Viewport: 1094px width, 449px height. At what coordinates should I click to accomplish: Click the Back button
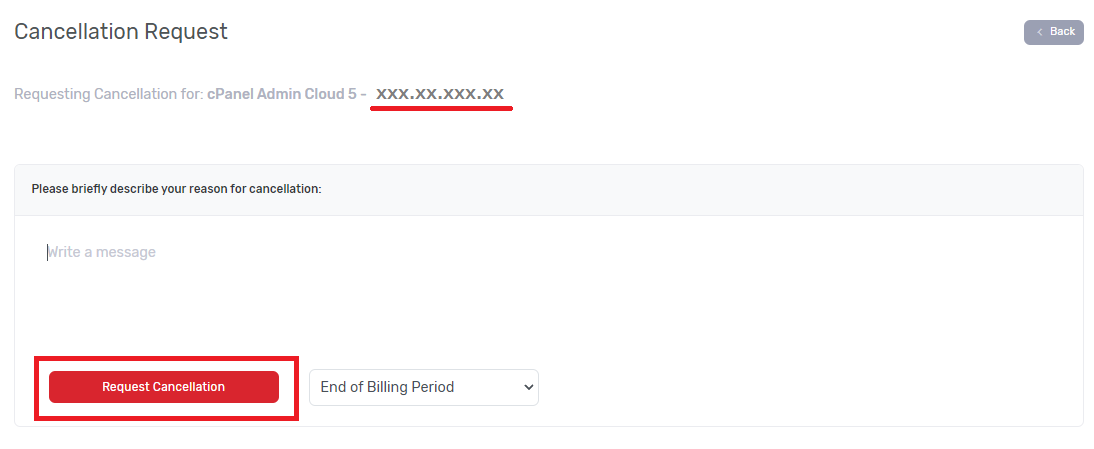coord(1053,32)
